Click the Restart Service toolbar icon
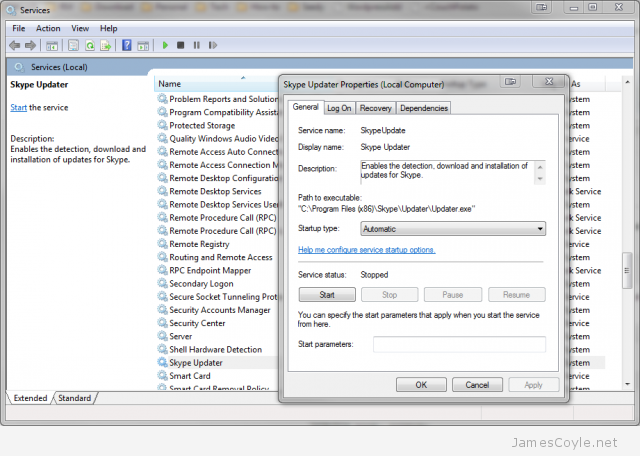The height and width of the screenshot is (456, 640). [x=213, y=45]
